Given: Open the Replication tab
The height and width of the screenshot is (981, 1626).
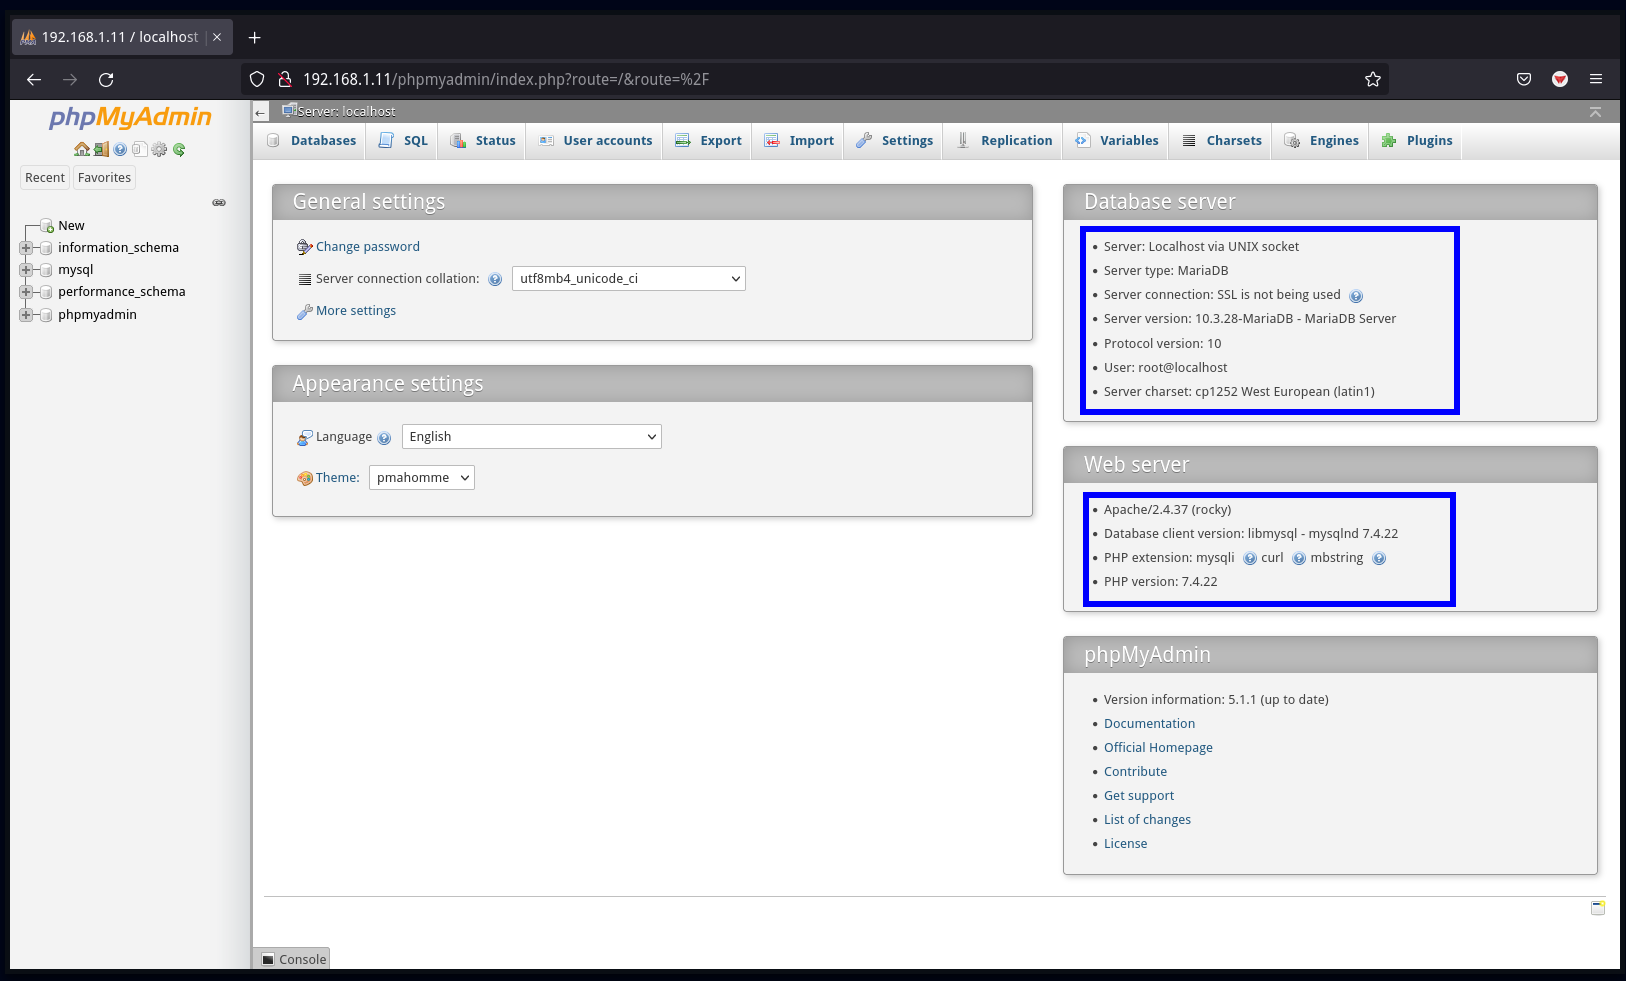Looking at the screenshot, I should tap(1004, 141).
